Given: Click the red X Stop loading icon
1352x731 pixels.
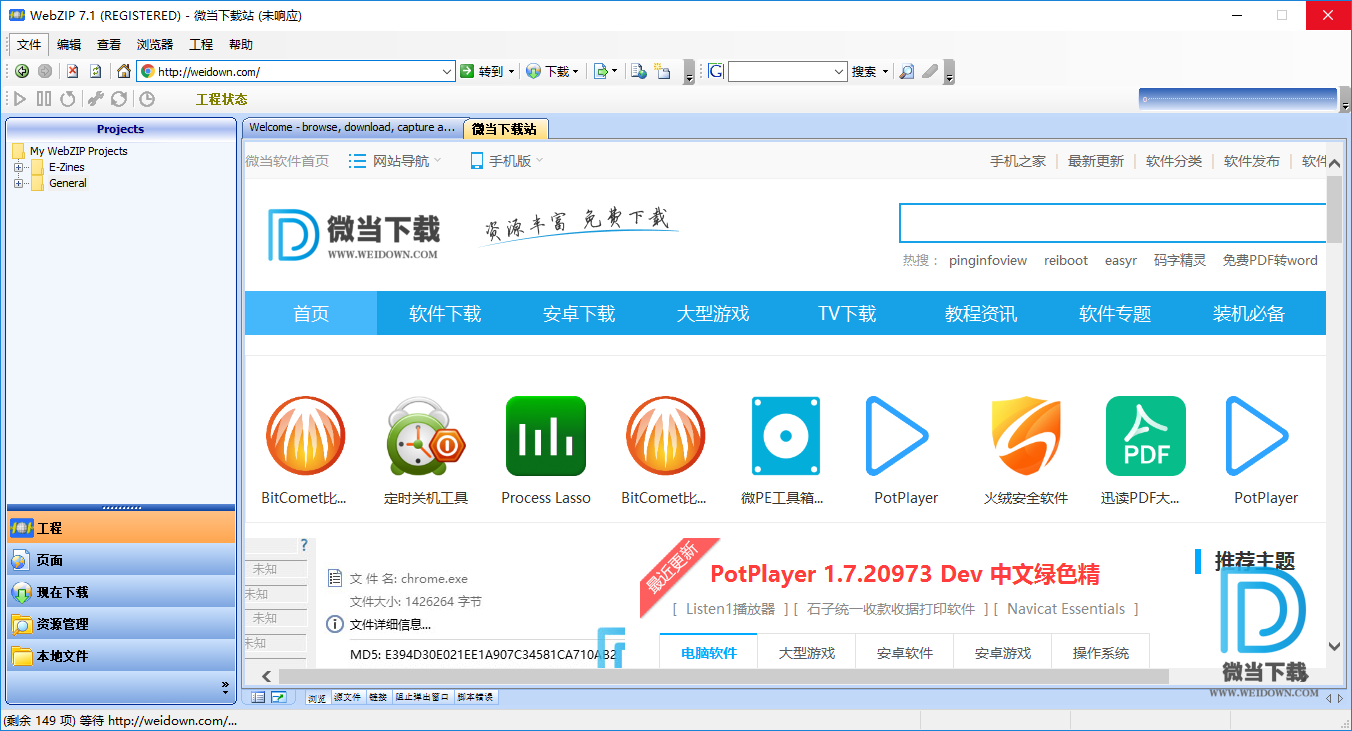Looking at the screenshot, I should point(72,71).
